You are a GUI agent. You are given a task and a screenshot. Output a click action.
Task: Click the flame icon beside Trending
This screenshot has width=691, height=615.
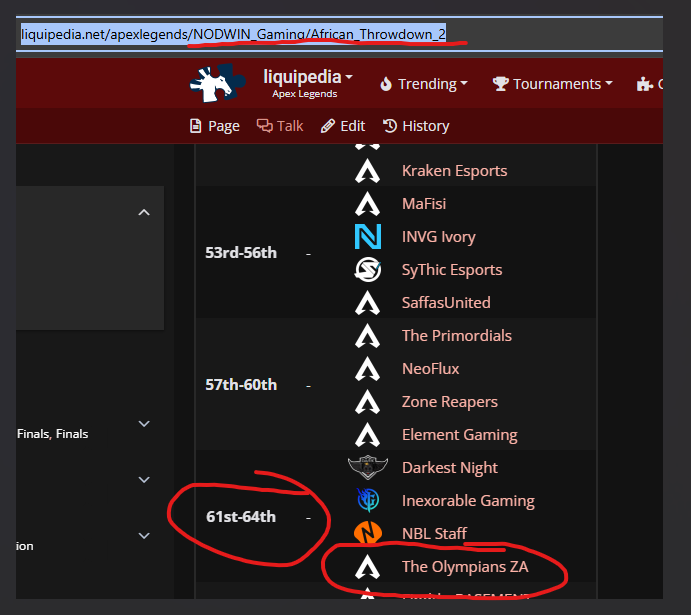coord(386,84)
